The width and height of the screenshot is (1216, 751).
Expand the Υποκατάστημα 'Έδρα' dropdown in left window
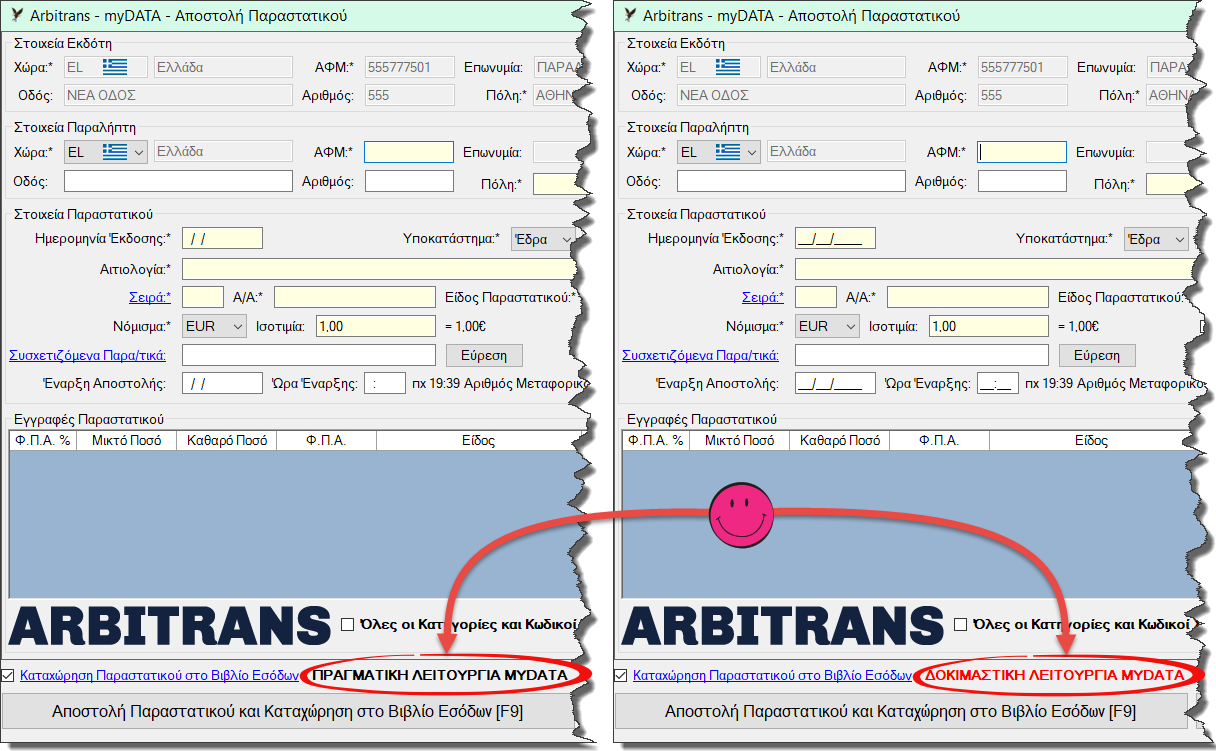pyautogui.click(x=543, y=240)
